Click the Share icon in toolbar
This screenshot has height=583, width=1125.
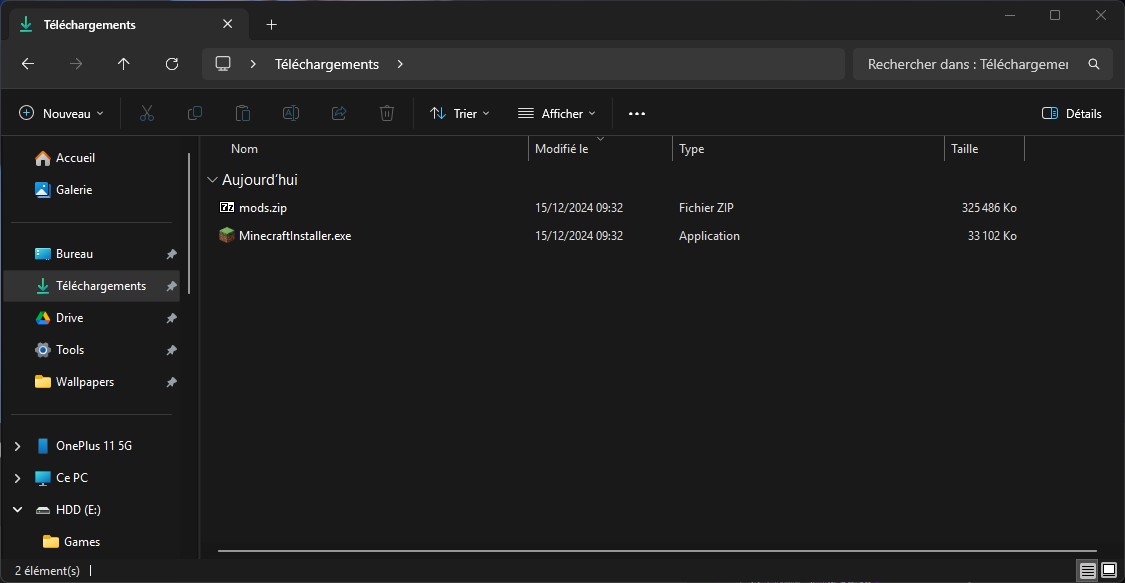(339, 114)
